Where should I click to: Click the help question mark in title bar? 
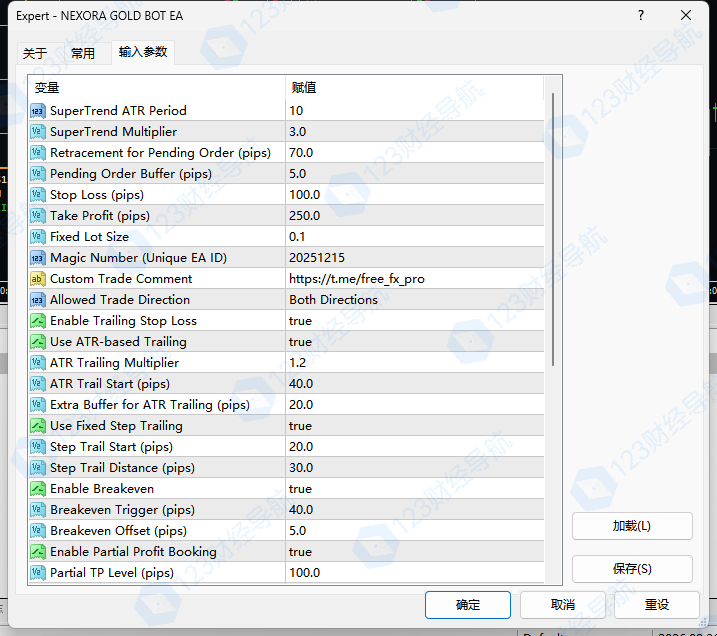click(641, 16)
